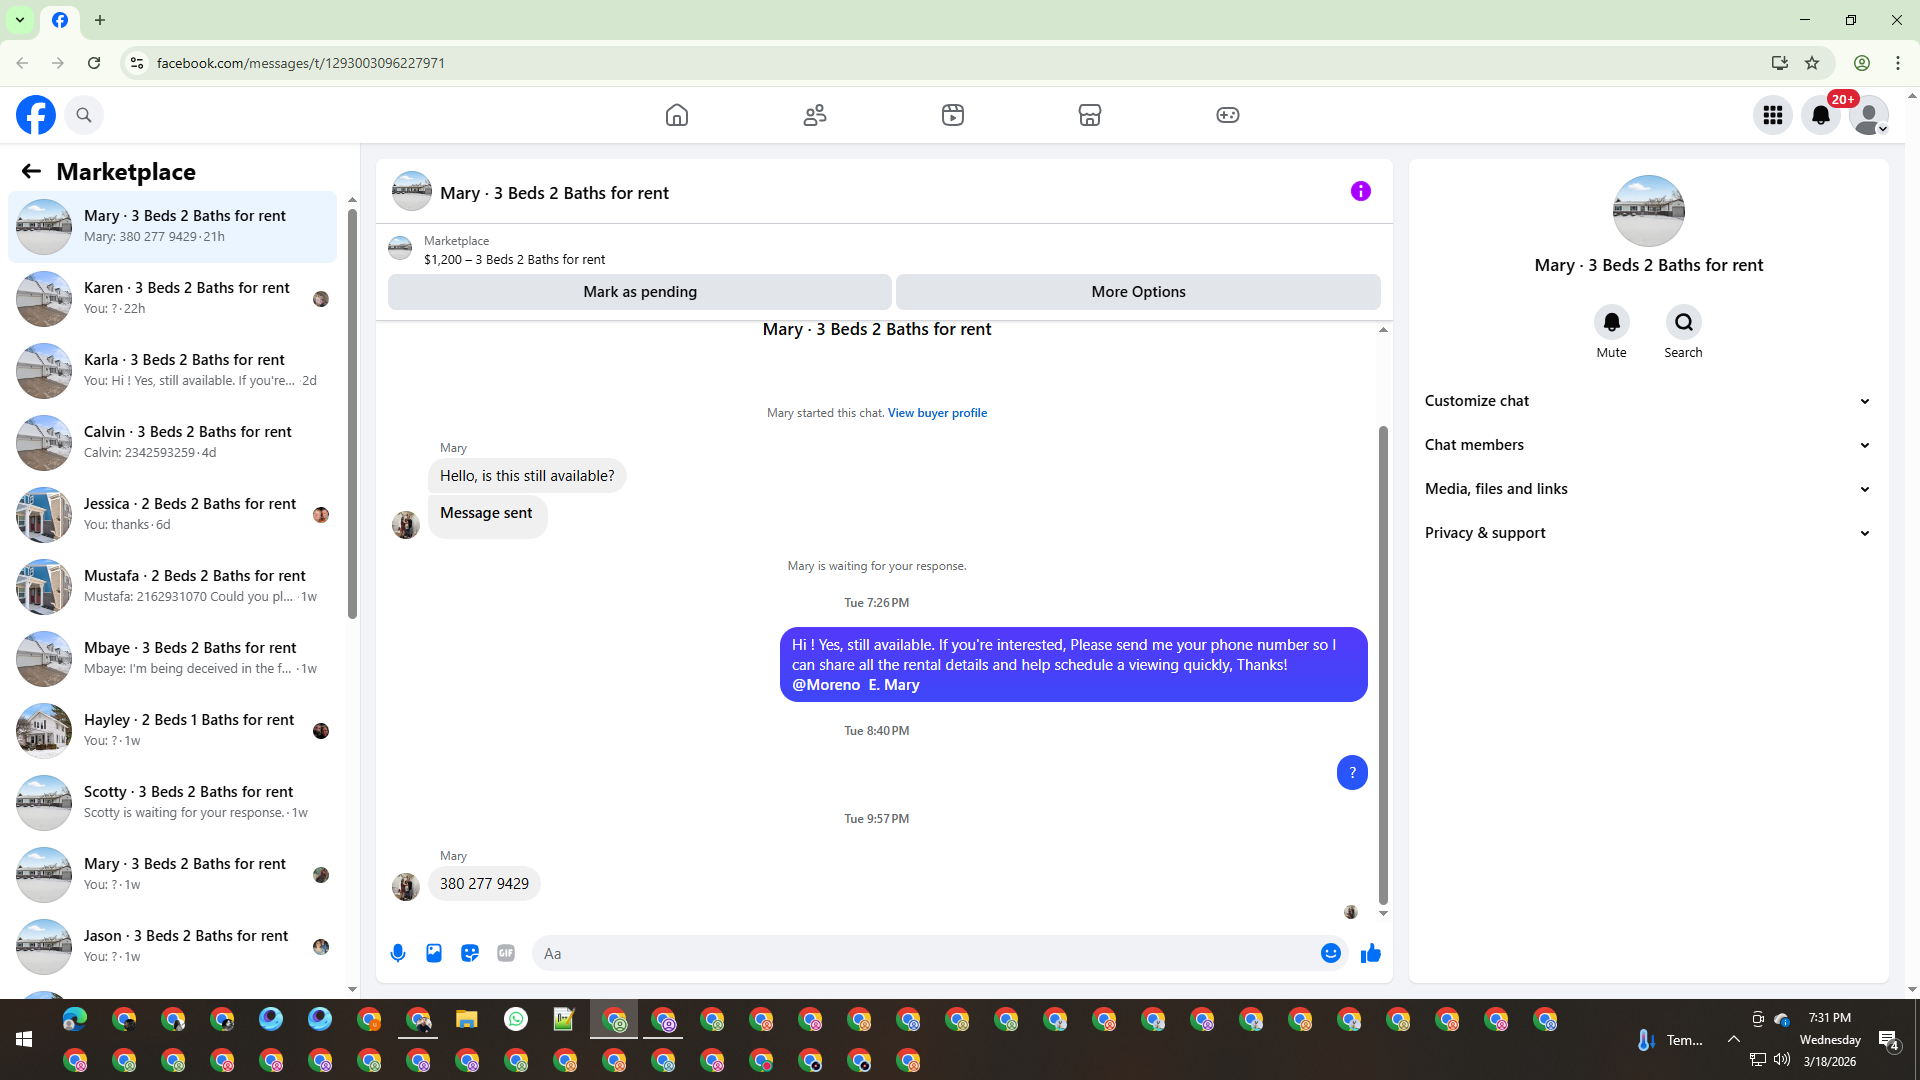Expand Chat members section
Screen dimensions: 1920x1080
(1648, 445)
